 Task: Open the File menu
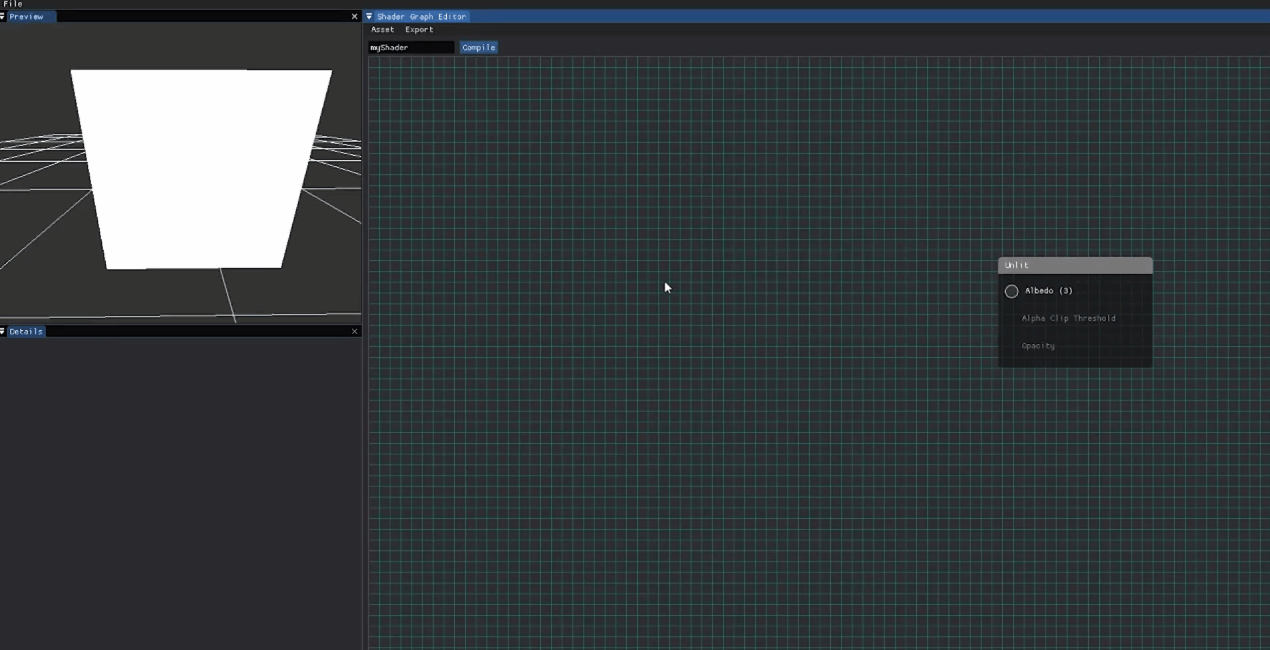12,4
